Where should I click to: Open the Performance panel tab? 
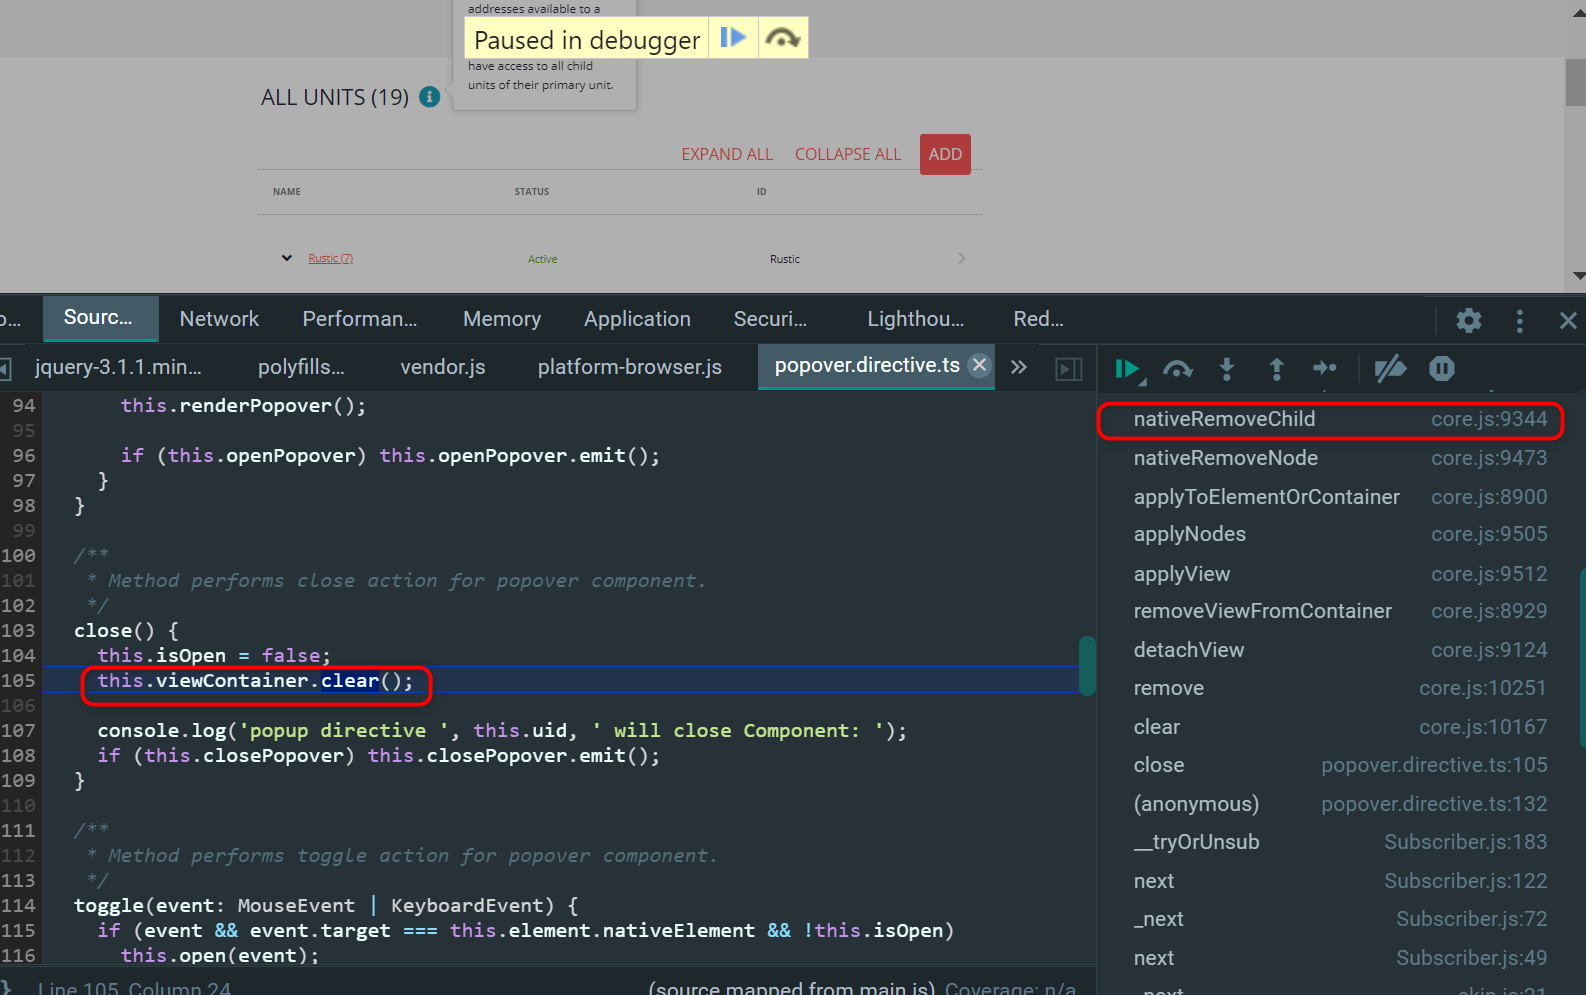pyautogui.click(x=360, y=318)
